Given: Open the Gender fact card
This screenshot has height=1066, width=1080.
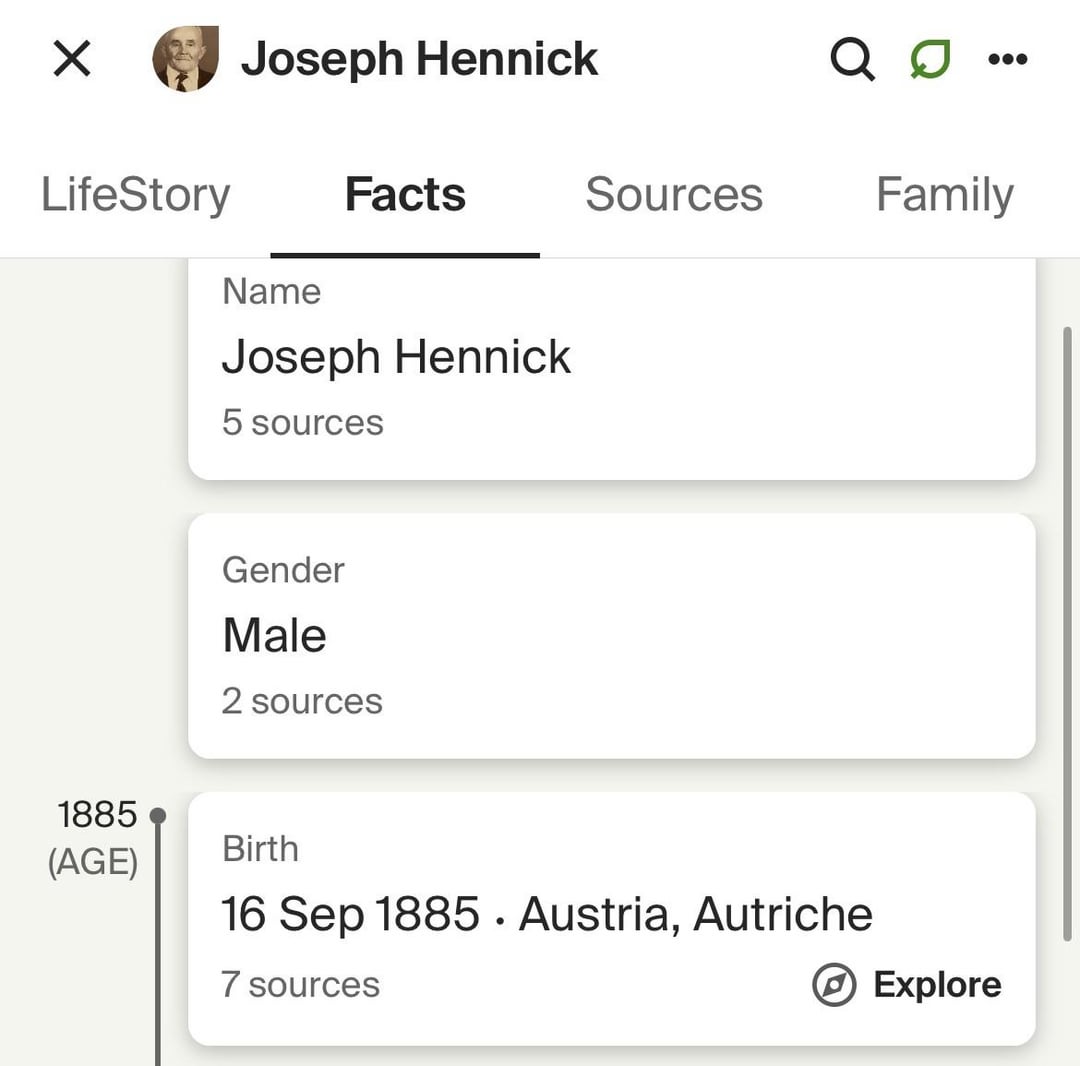Looking at the screenshot, I should click(x=612, y=636).
